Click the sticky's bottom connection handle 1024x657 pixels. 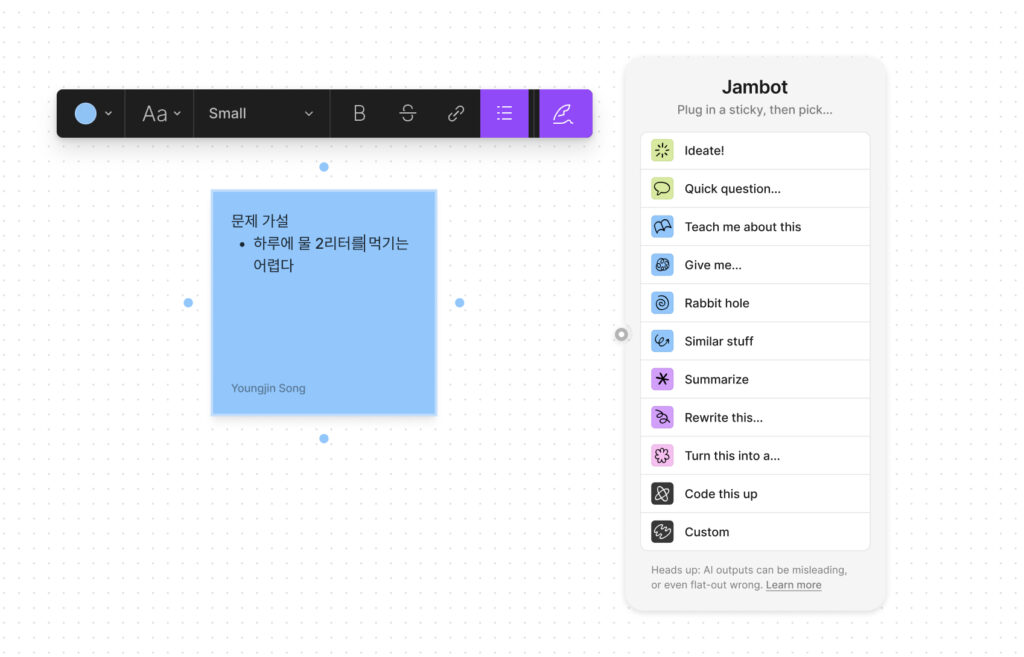(x=324, y=439)
